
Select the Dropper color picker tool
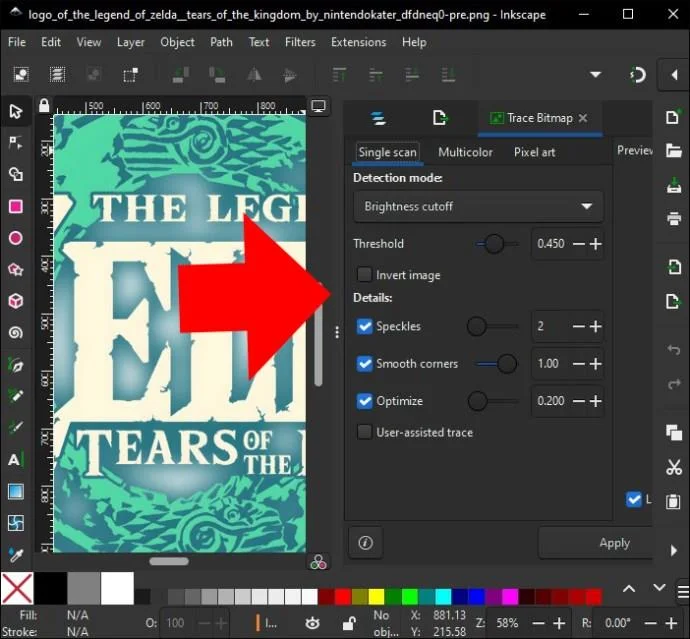pyautogui.click(x=16, y=555)
